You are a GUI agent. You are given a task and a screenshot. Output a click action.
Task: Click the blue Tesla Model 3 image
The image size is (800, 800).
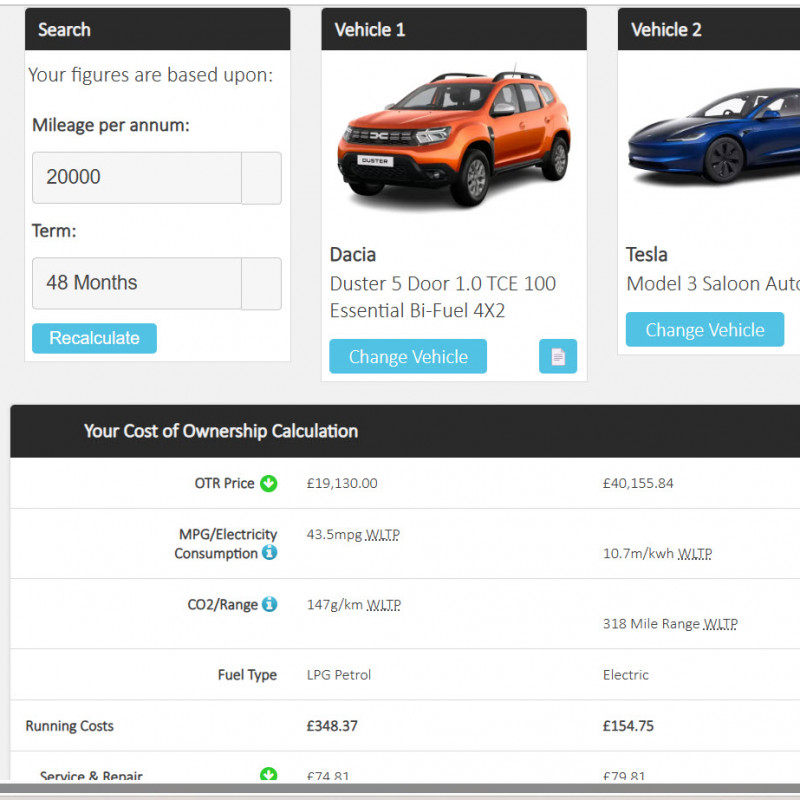(x=714, y=135)
